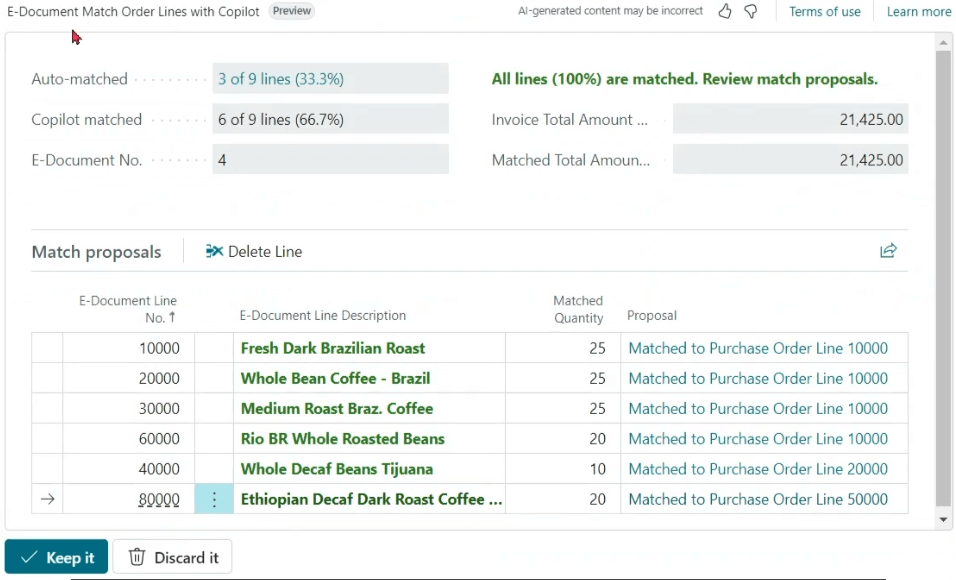
Task: Click the Auto-matched 3 of 9 lines field
Action: coord(330,79)
